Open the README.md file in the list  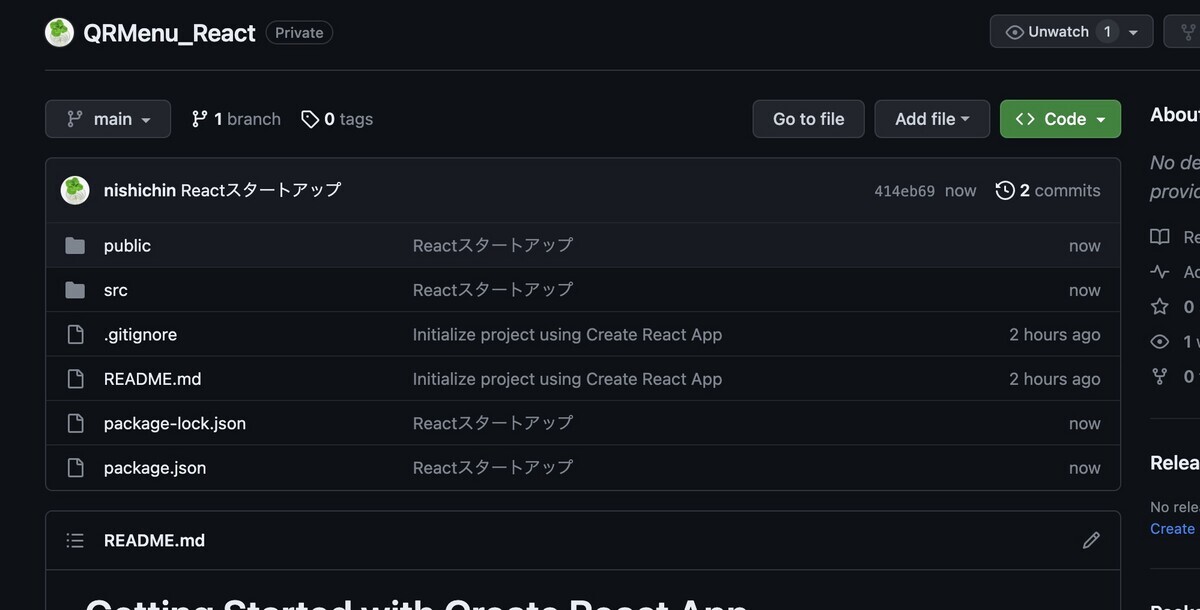coord(153,378)
